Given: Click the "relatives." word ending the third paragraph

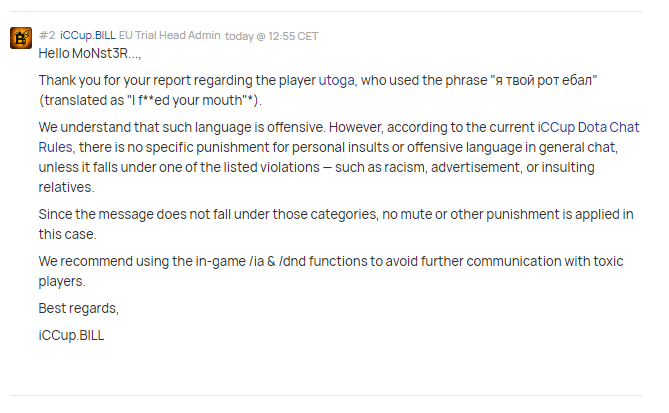Looking at the screenshot, I should [66, 187].
